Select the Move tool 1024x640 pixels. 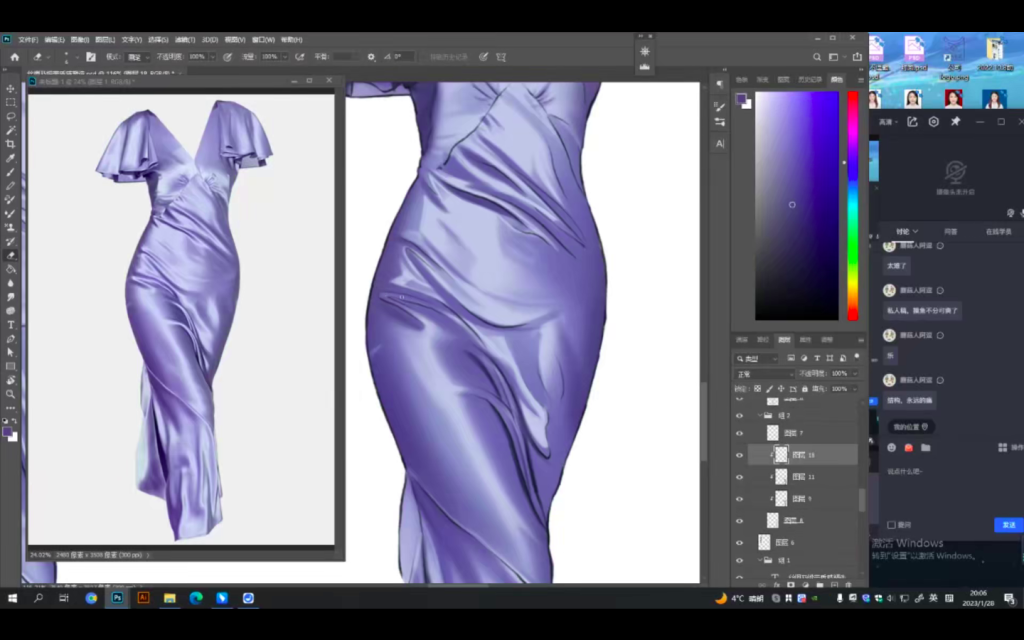11,89
